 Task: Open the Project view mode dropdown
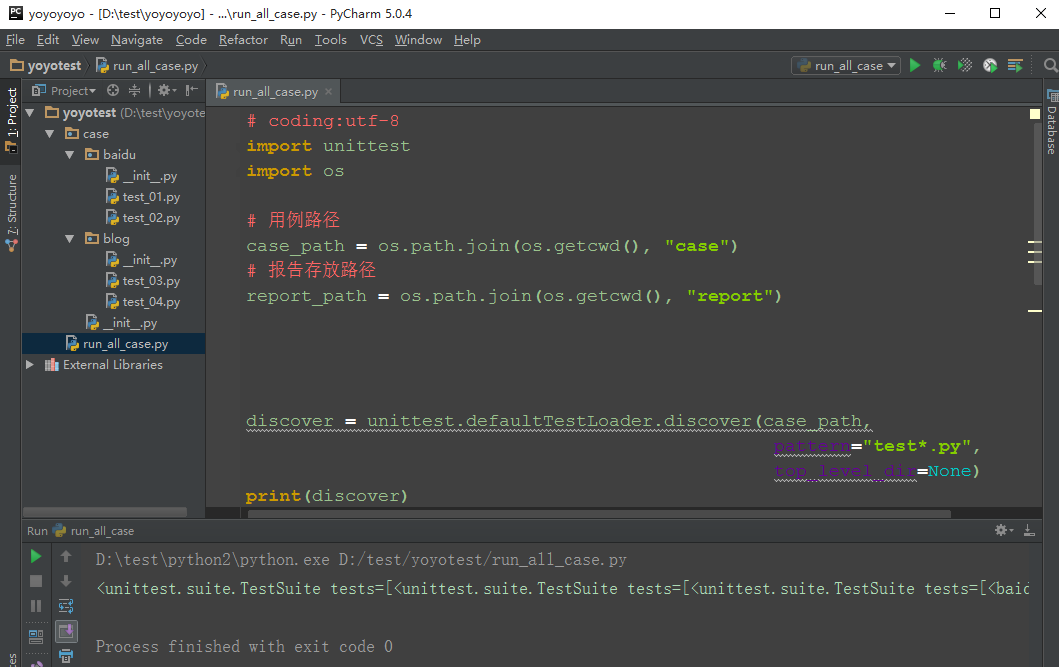pos(64,90)
